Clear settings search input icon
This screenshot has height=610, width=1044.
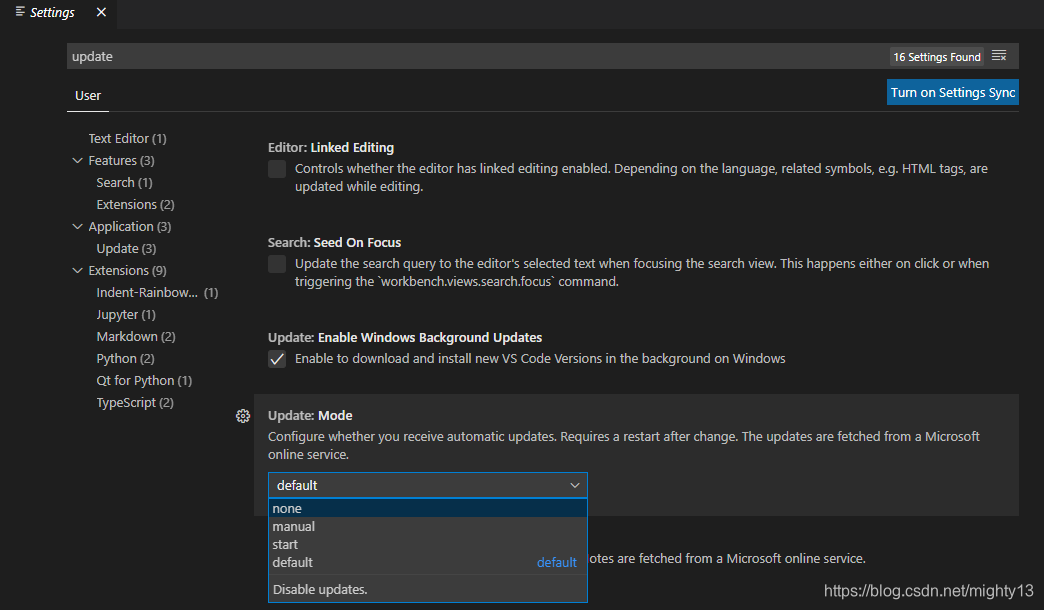pos(999,56)
